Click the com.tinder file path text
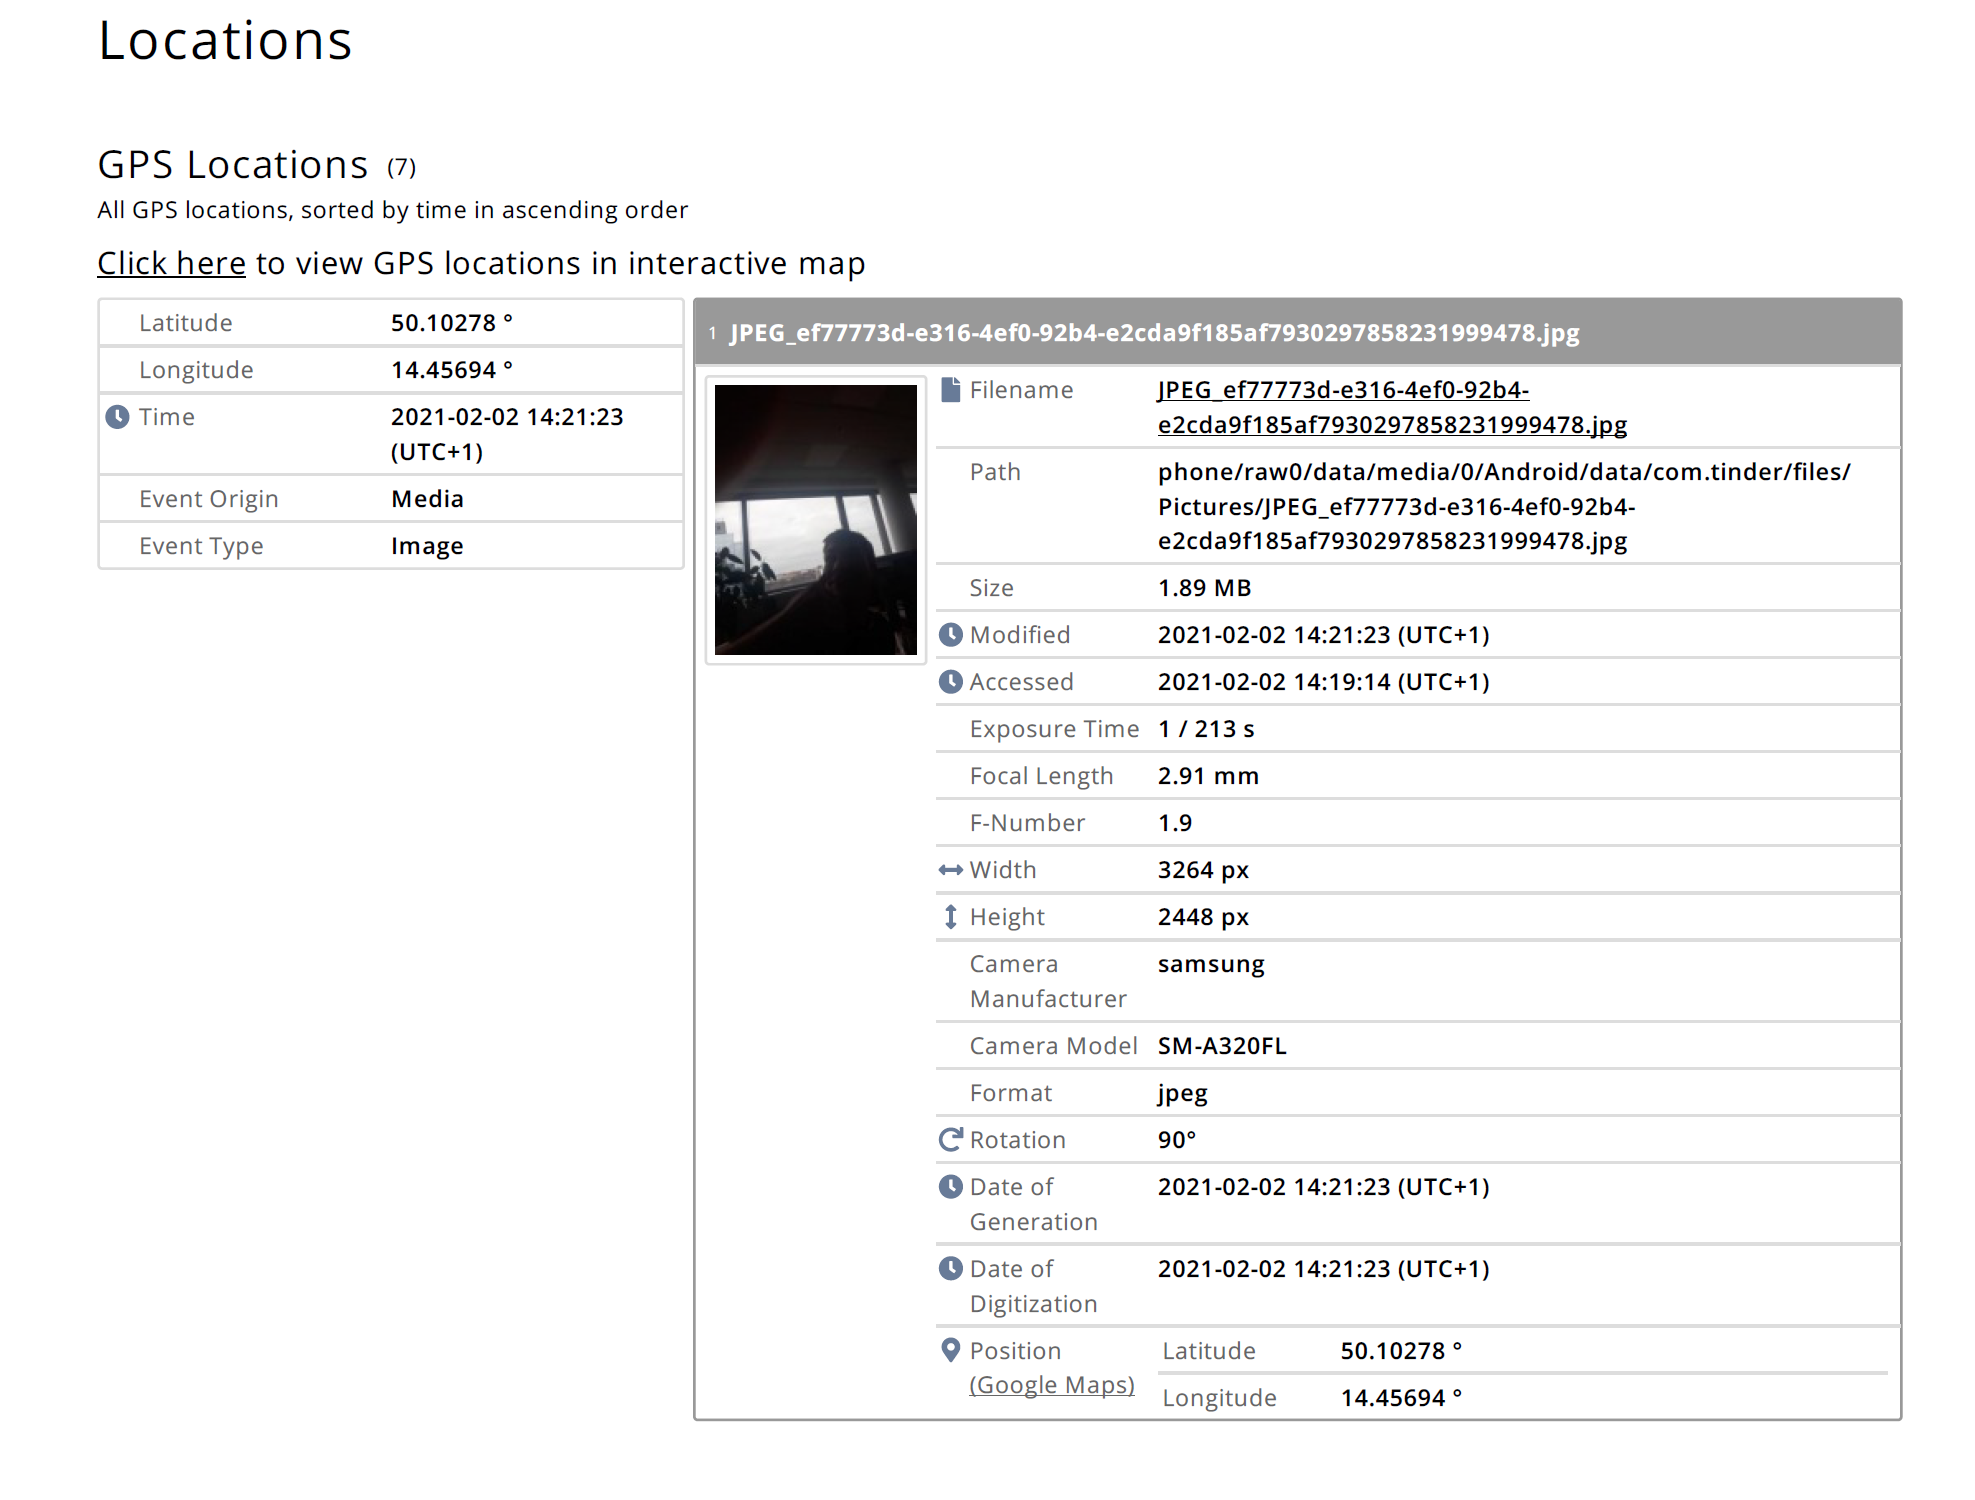1975x1500 pixels. click(1503, 506)
